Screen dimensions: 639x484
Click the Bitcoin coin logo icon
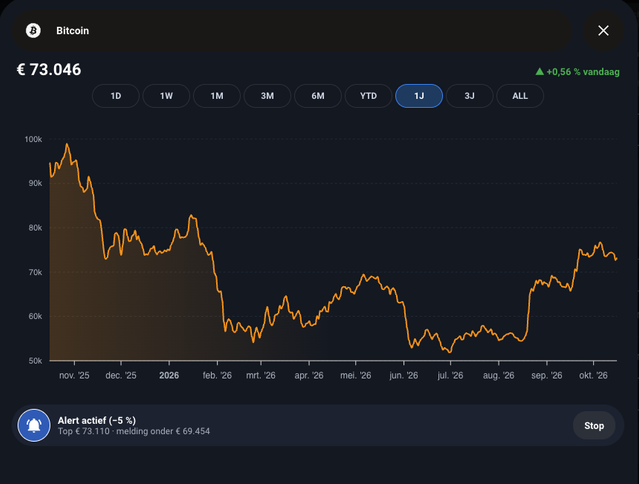[33, 31]
